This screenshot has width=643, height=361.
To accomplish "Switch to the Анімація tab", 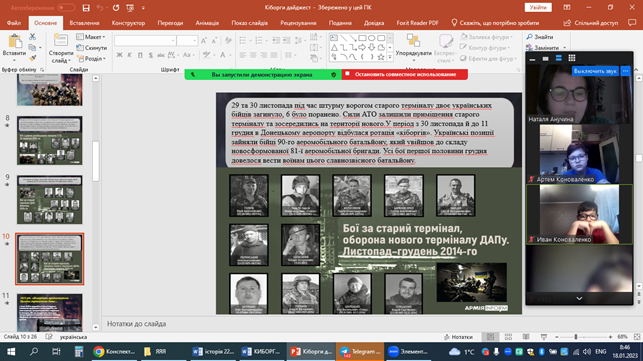I will 207,23.
